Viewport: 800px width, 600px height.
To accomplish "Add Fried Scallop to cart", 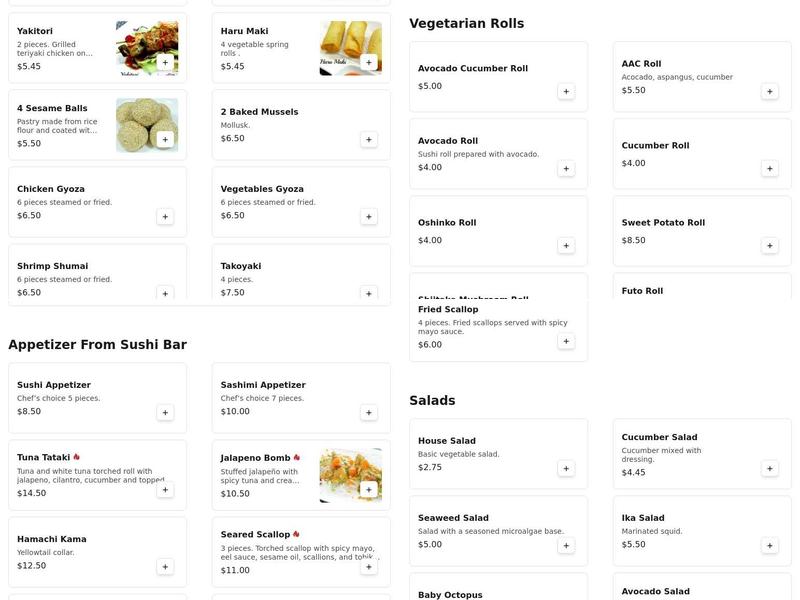I will pos(566,341).
